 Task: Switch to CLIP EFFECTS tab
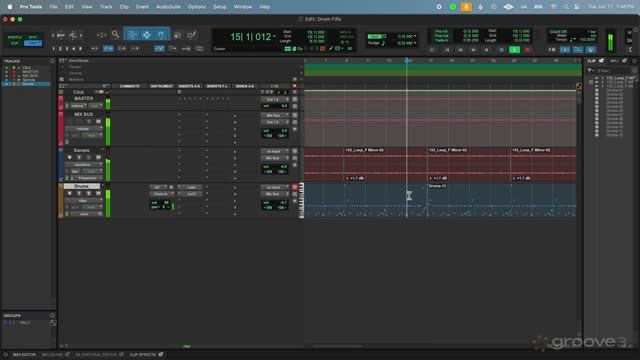click(x=142, y=355)
